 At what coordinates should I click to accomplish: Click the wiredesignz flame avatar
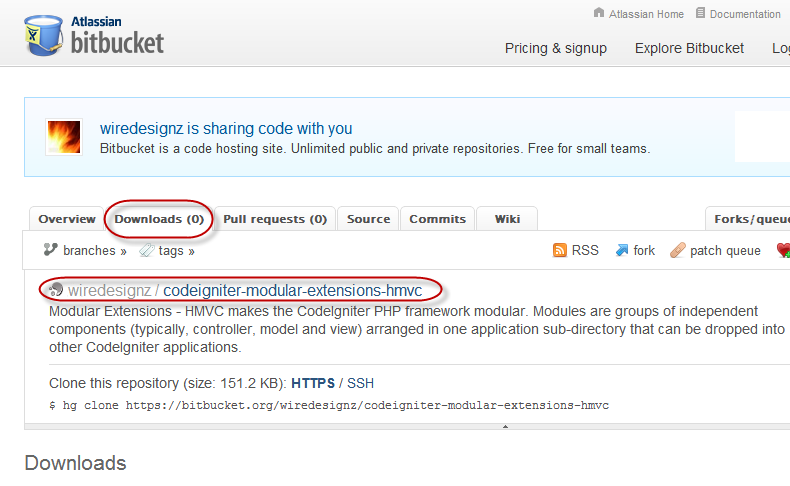(64, 136)
